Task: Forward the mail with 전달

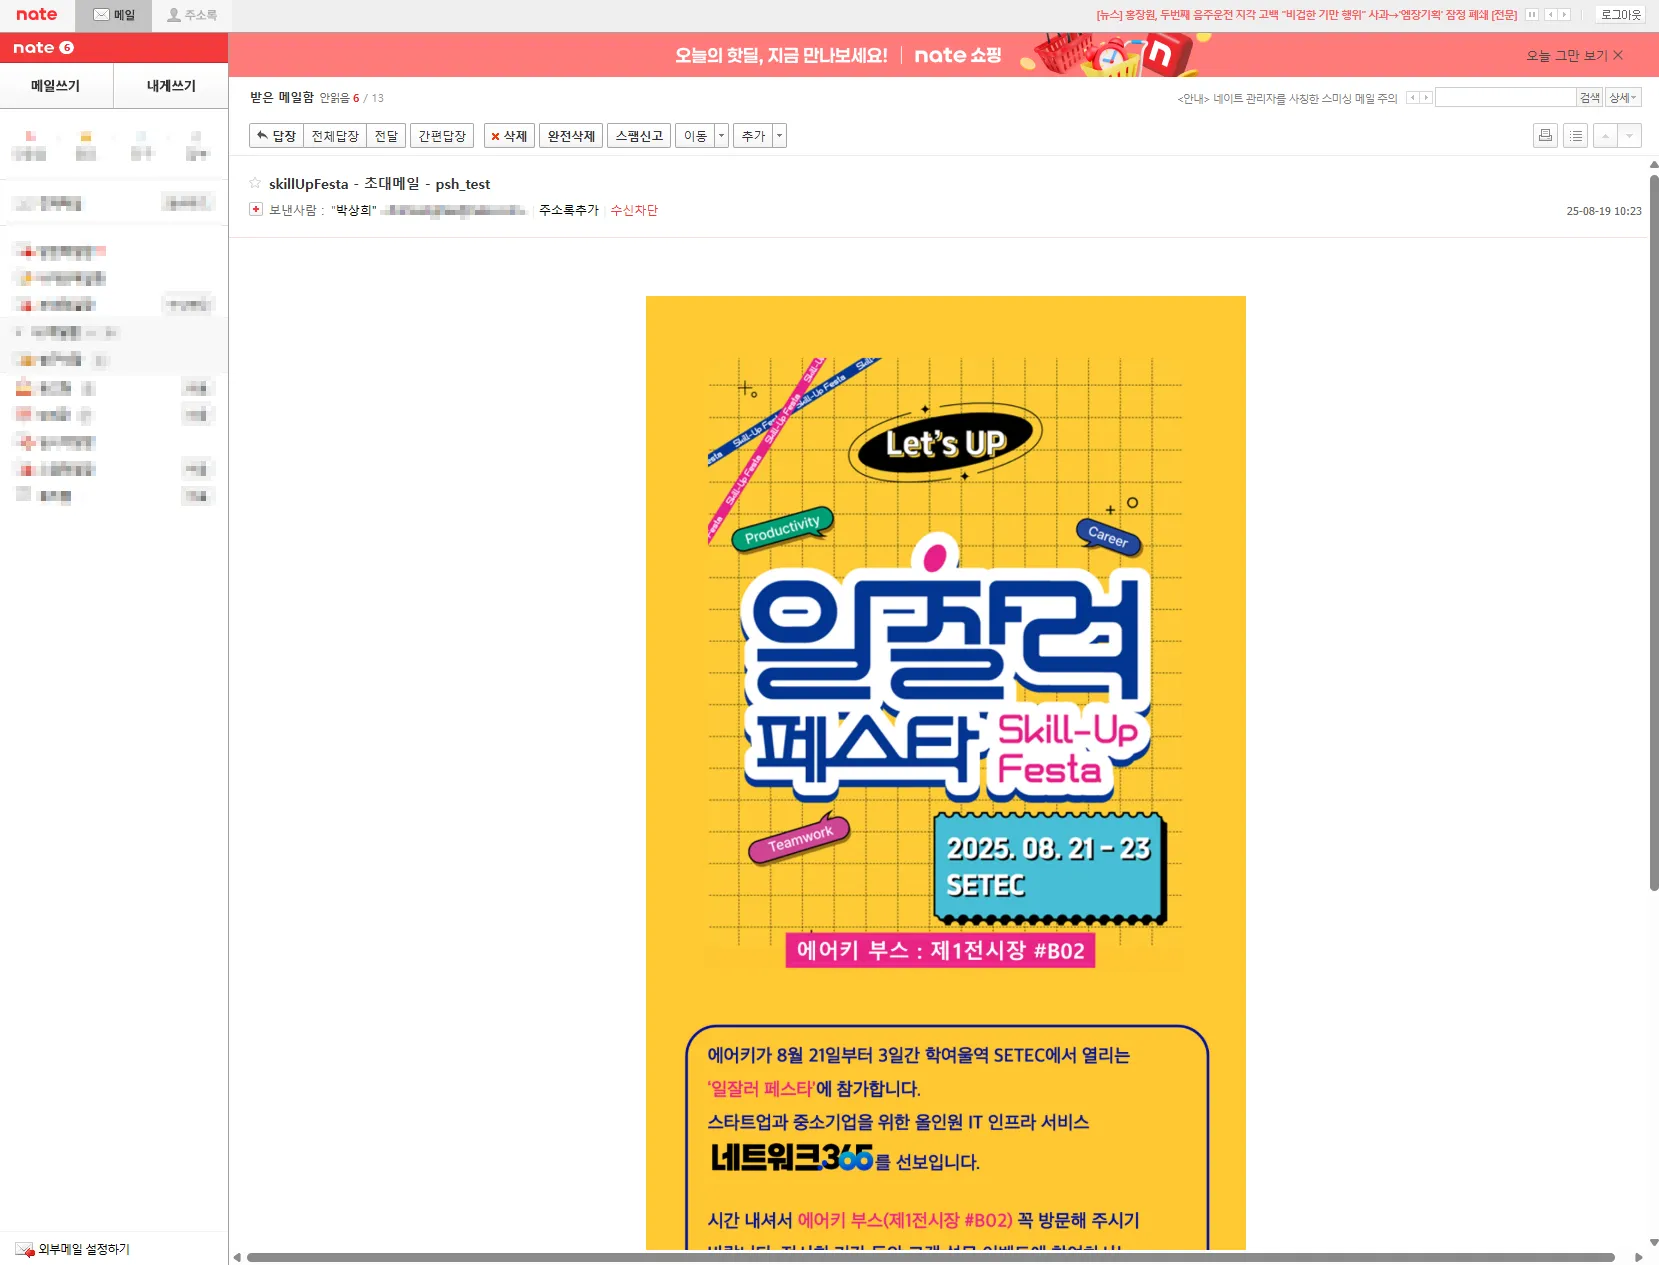Action: point(386,136)
